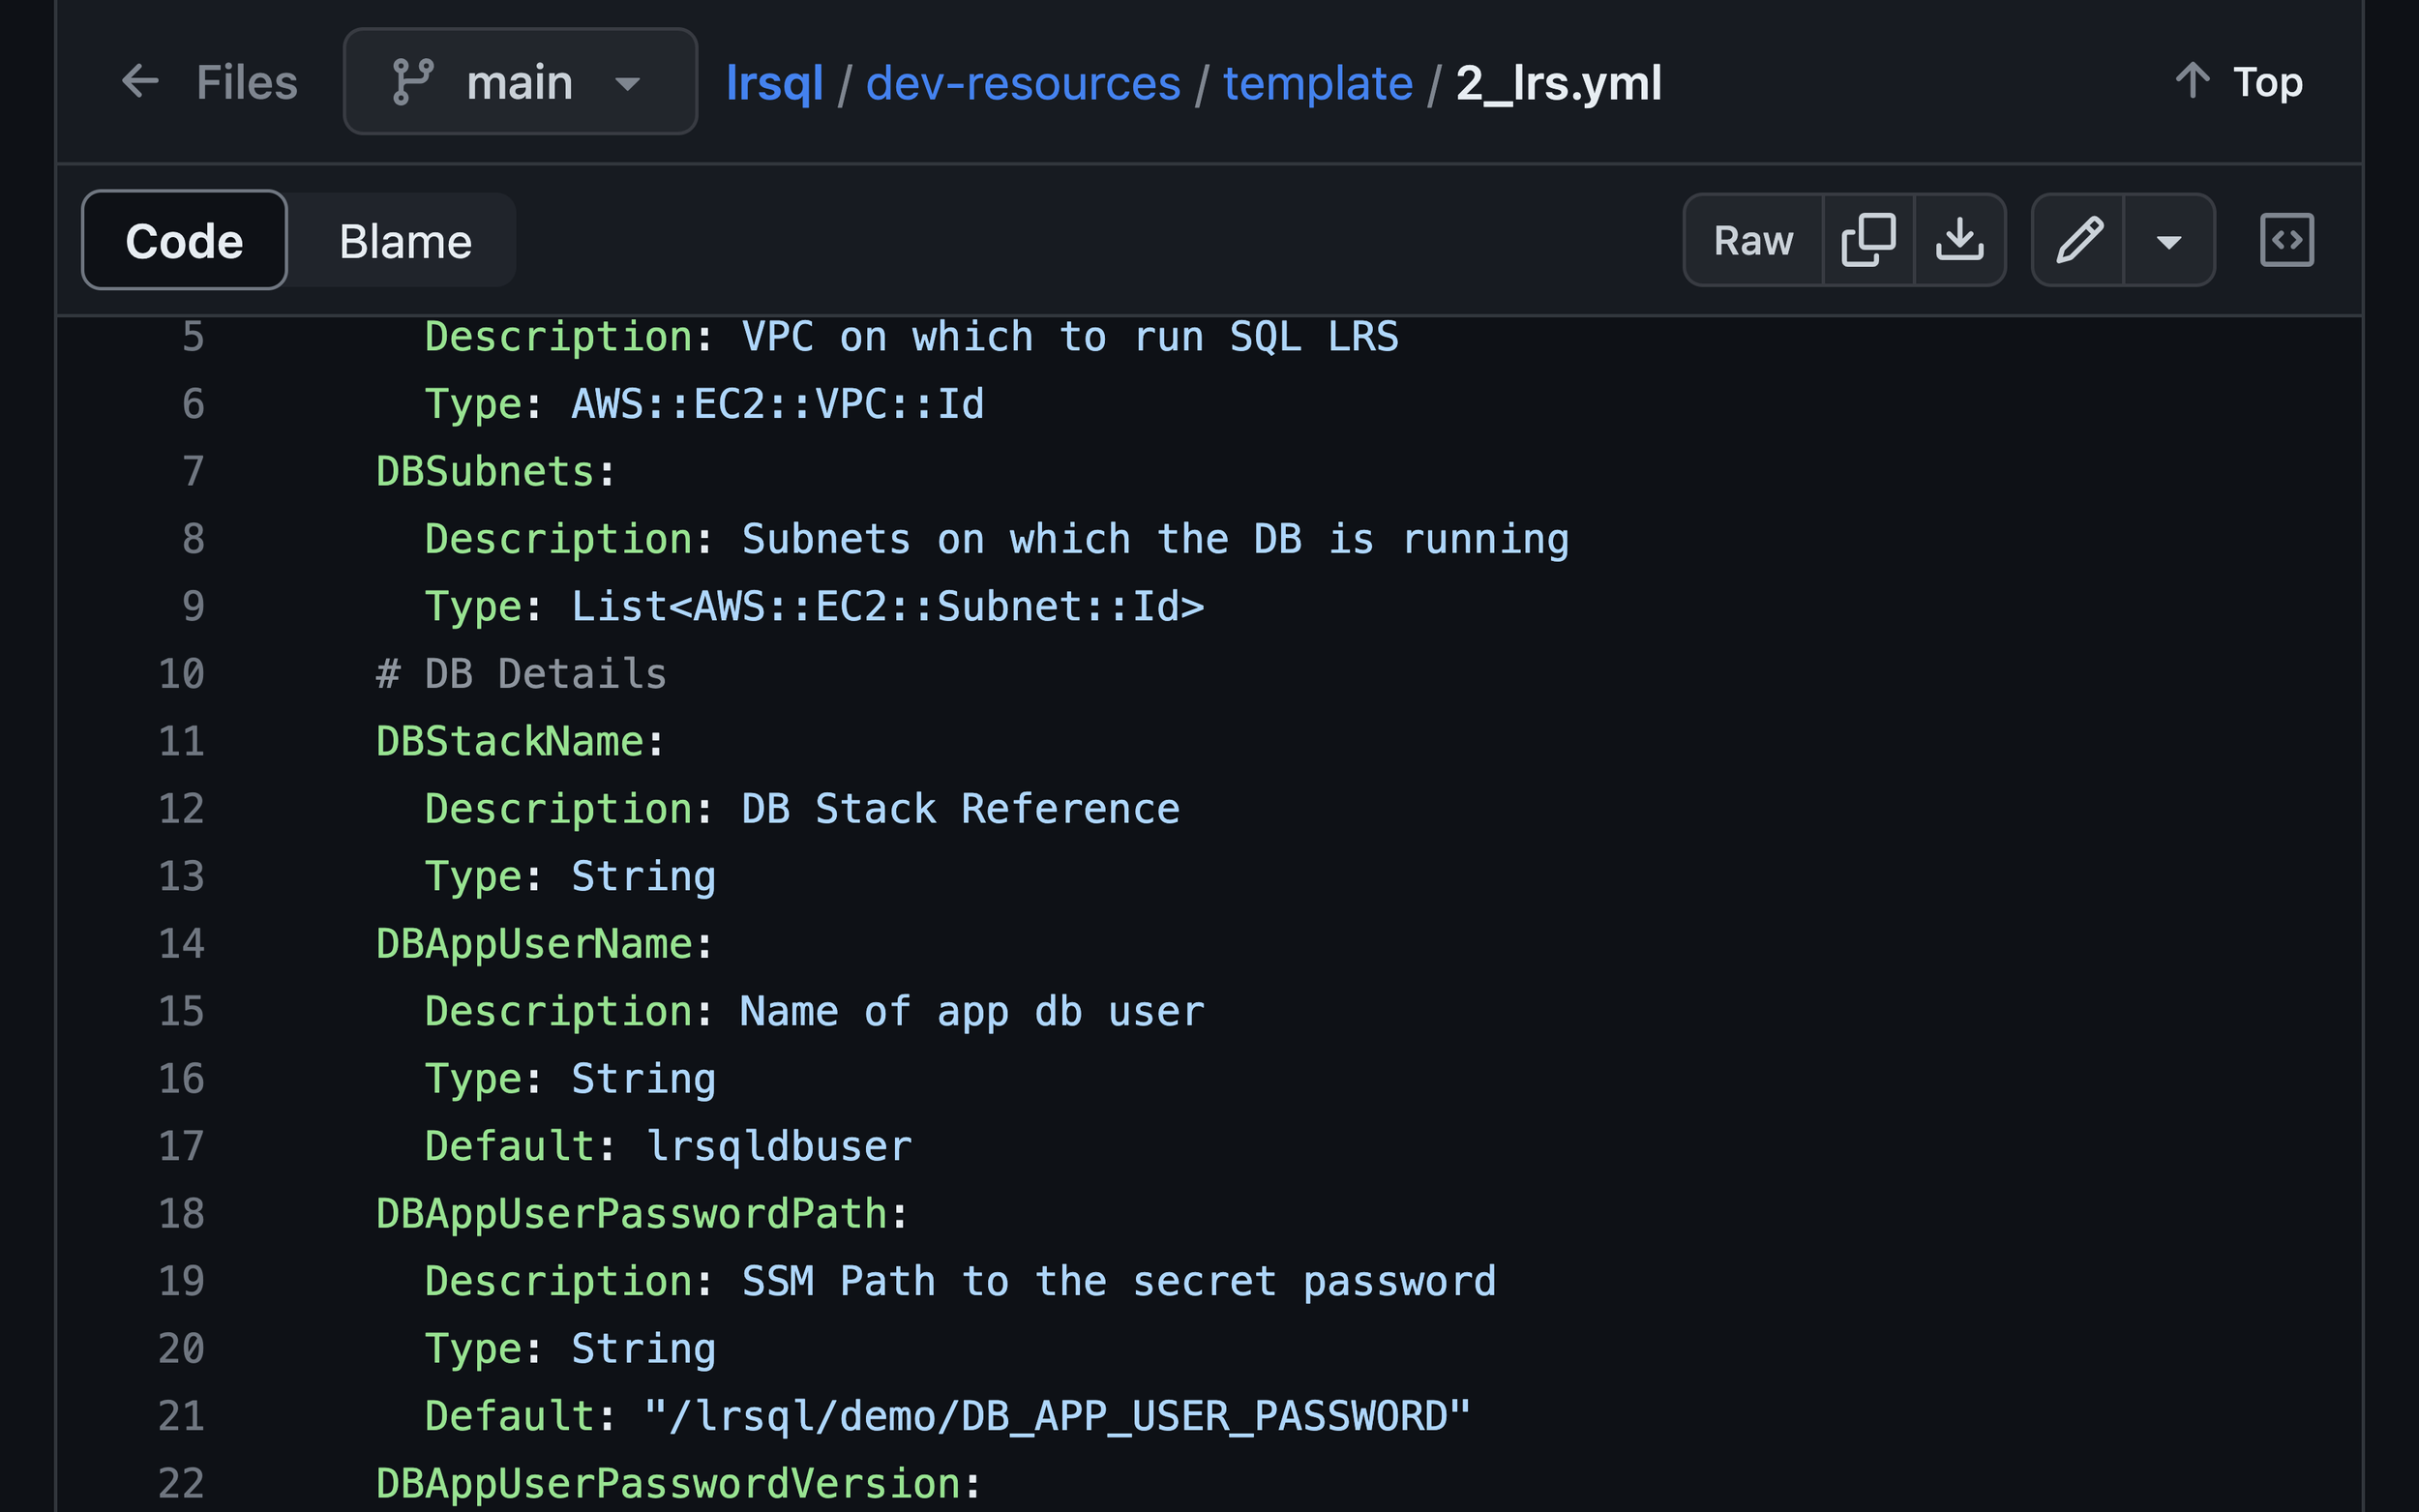Download the 2_lrs.yml file
The image size is (2419, 1512).
[1960, 240]
